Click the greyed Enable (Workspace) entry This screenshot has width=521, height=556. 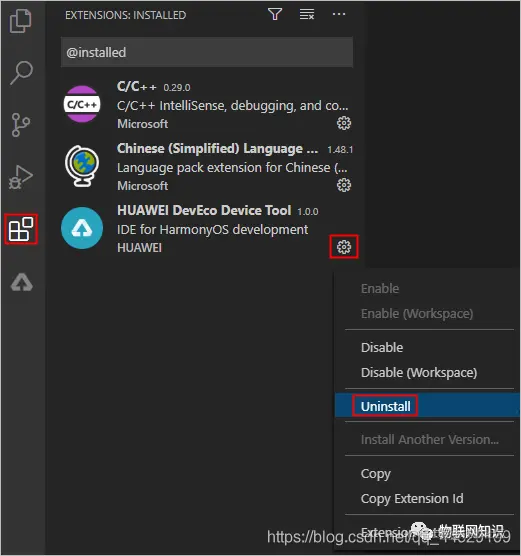coord(417,314)
